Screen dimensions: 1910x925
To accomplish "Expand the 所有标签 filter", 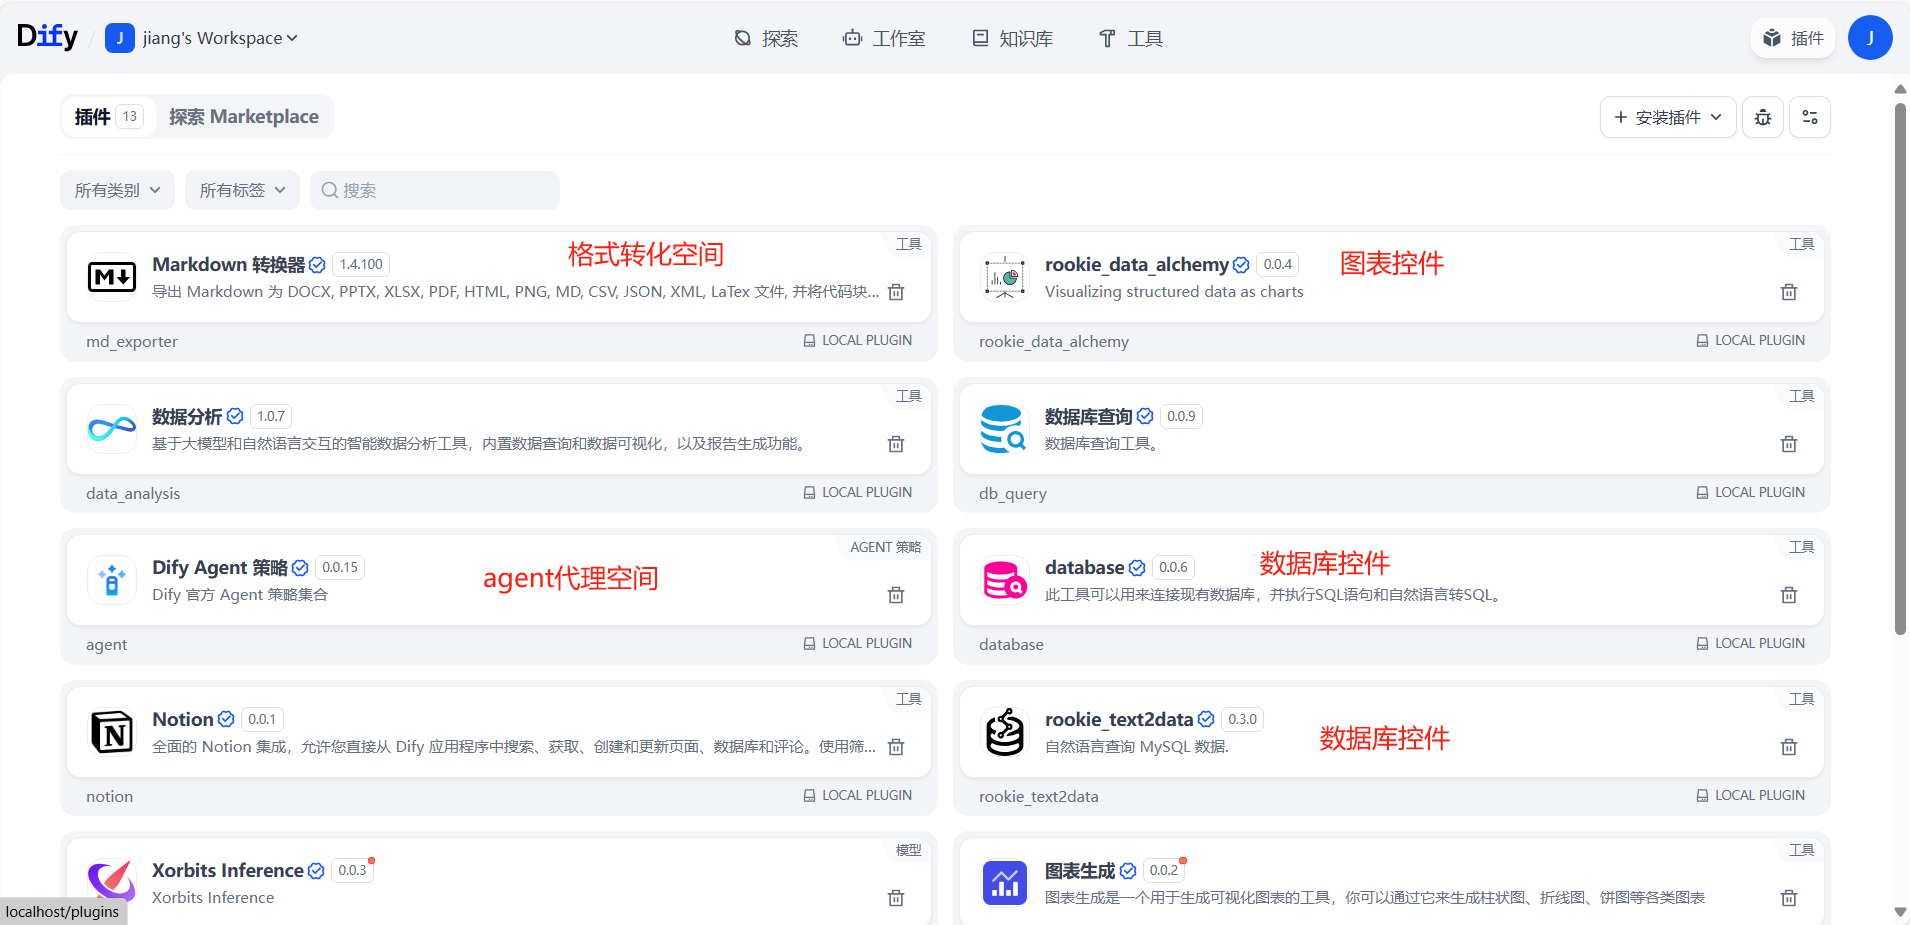I will pyautogui.click(x=242, y=190).
